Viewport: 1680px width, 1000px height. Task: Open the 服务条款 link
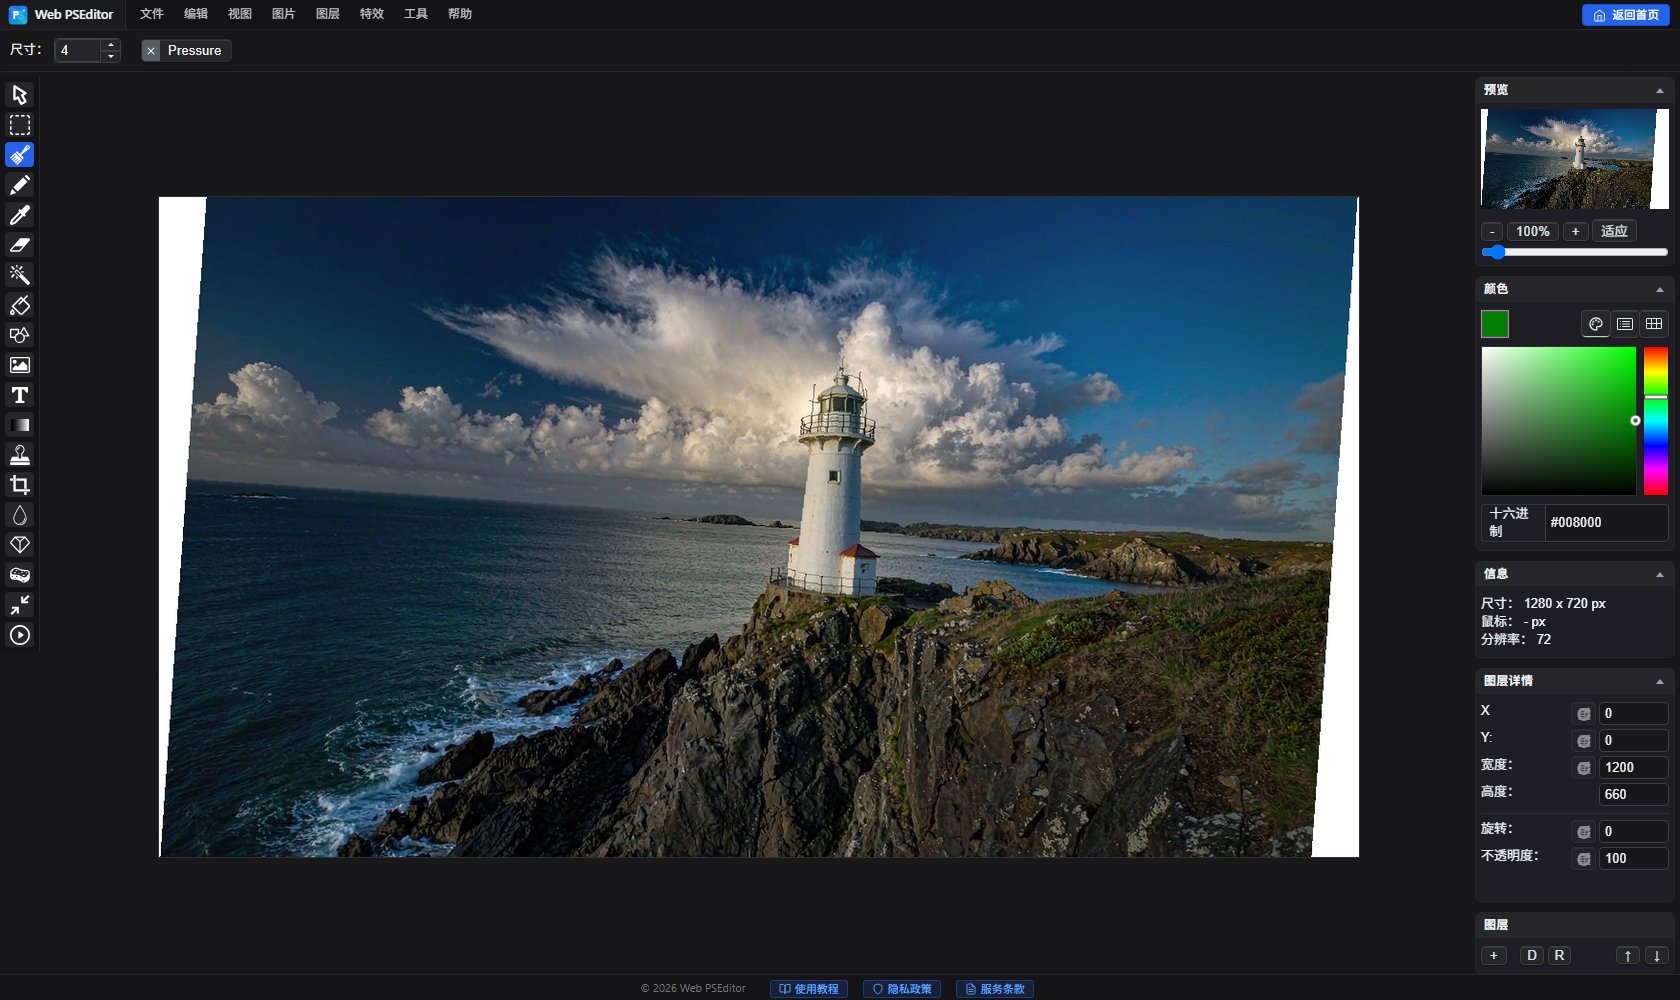[x=995, y=989]
